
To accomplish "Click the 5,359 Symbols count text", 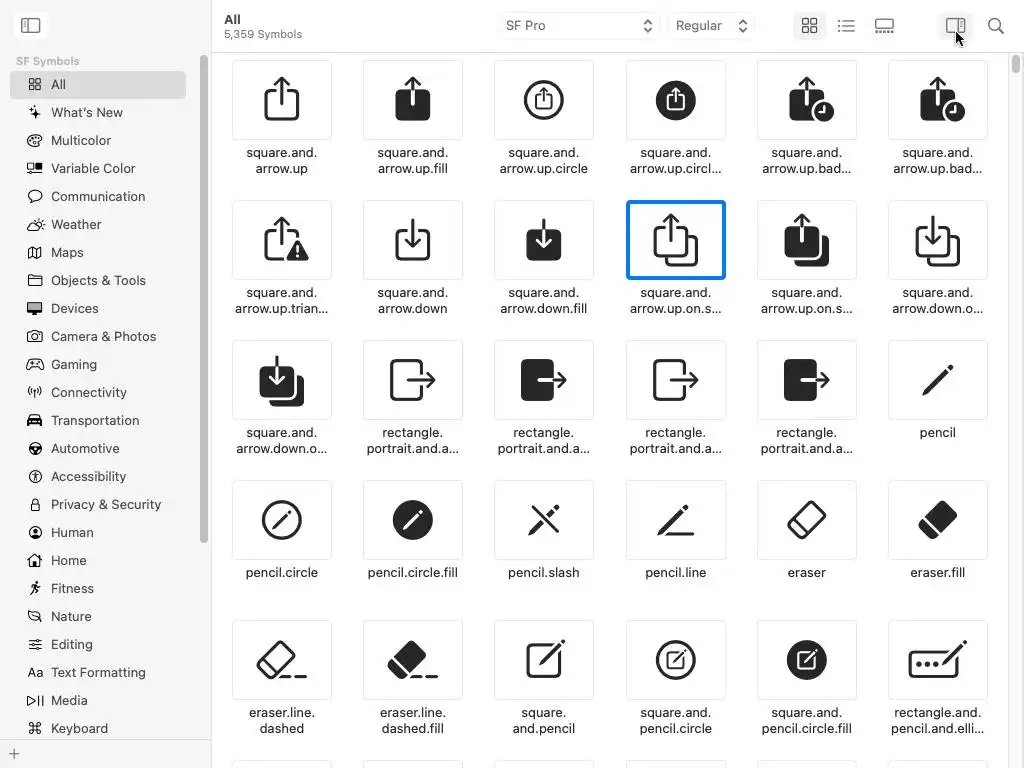I will click(x=263, y=35).
